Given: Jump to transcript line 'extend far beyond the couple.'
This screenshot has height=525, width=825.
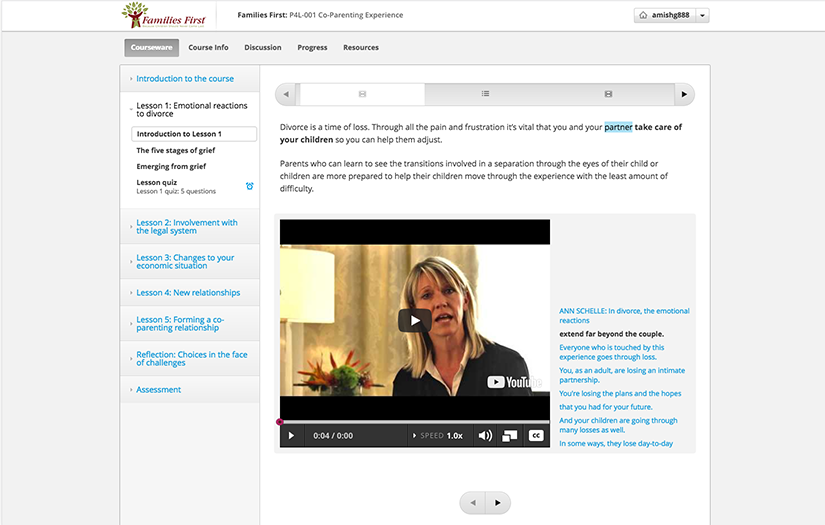Looking at the screenshot, I should (x=611, y=334).
